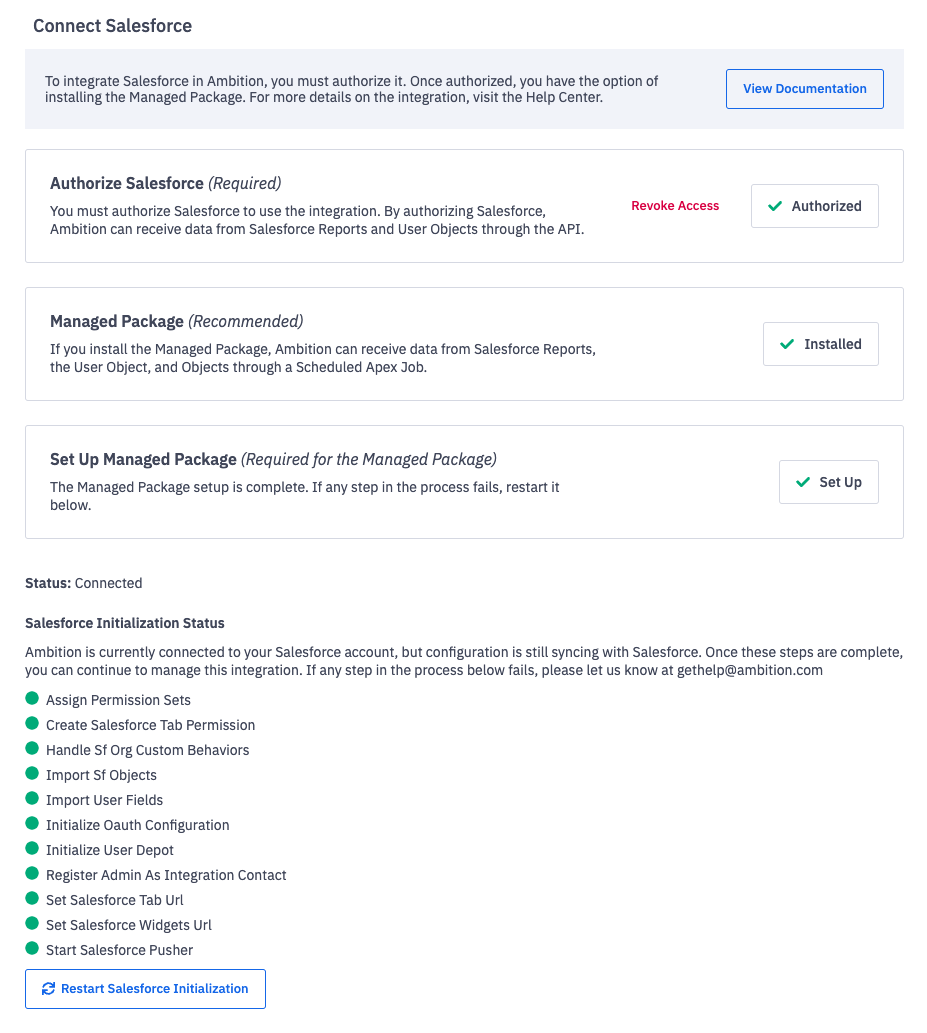Viewport: 927px width, 1033px height.
Task: Click green dot beside Import User Fields
Action: tap(32, 799)
